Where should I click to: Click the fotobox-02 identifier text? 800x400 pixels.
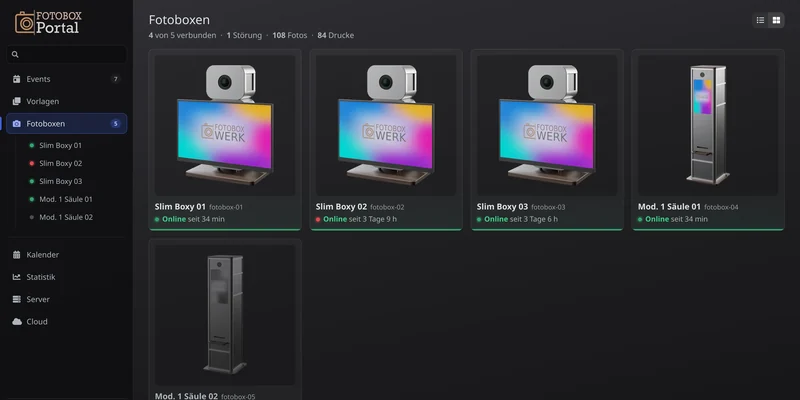pyautogui.click(x=387, y=207)
